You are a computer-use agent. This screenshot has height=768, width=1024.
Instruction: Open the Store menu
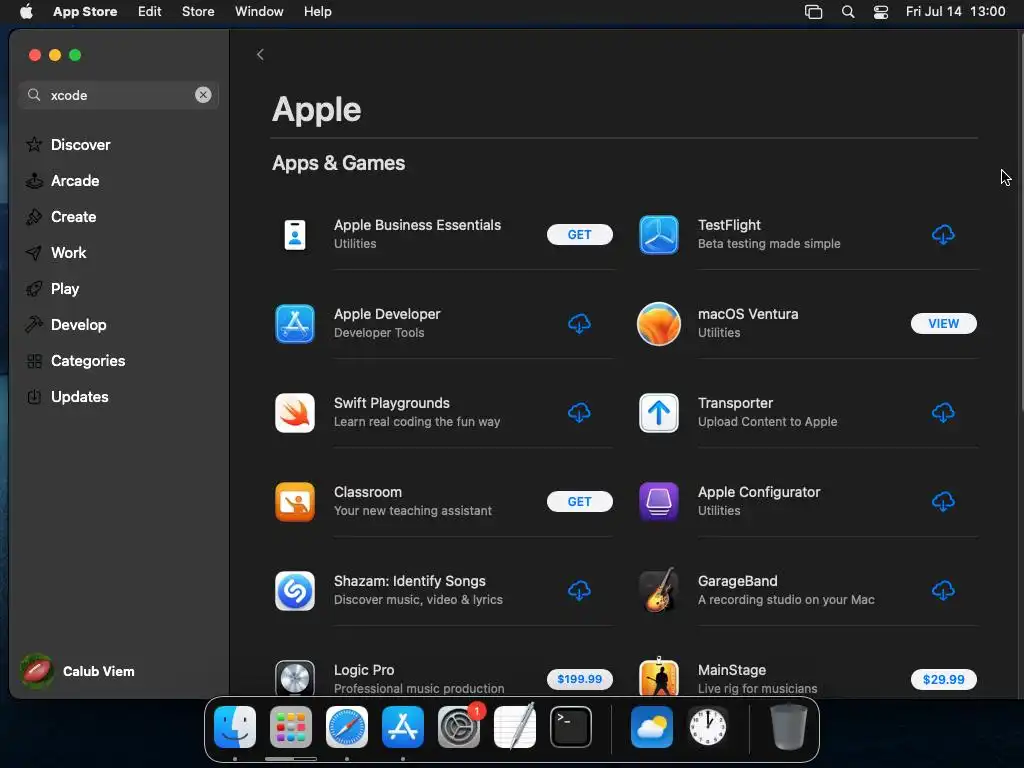pyautogui.click(x=198, y=11)
